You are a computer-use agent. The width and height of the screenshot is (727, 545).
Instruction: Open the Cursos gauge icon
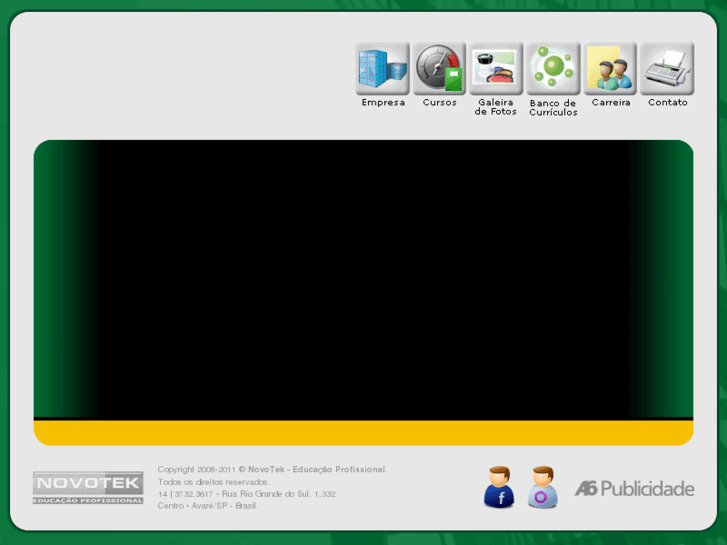439,69
